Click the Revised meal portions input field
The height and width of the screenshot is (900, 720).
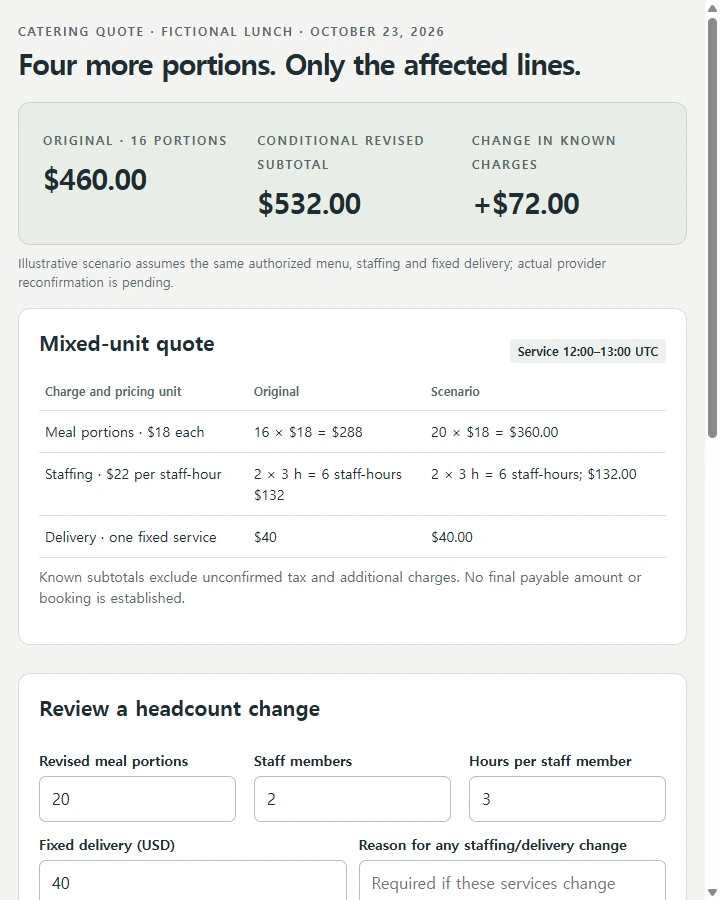click(x=137, y=799)
